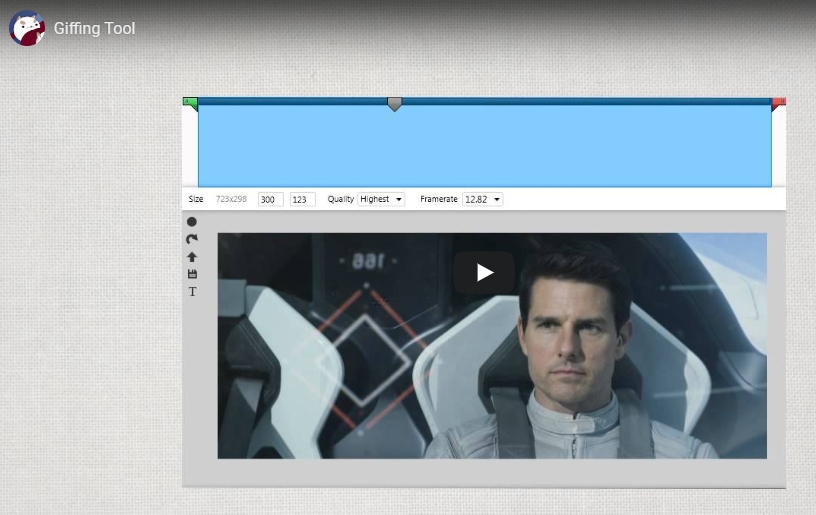Click the record circle icon
Screen dimensions: 816x515
click(x=192, y=222)
